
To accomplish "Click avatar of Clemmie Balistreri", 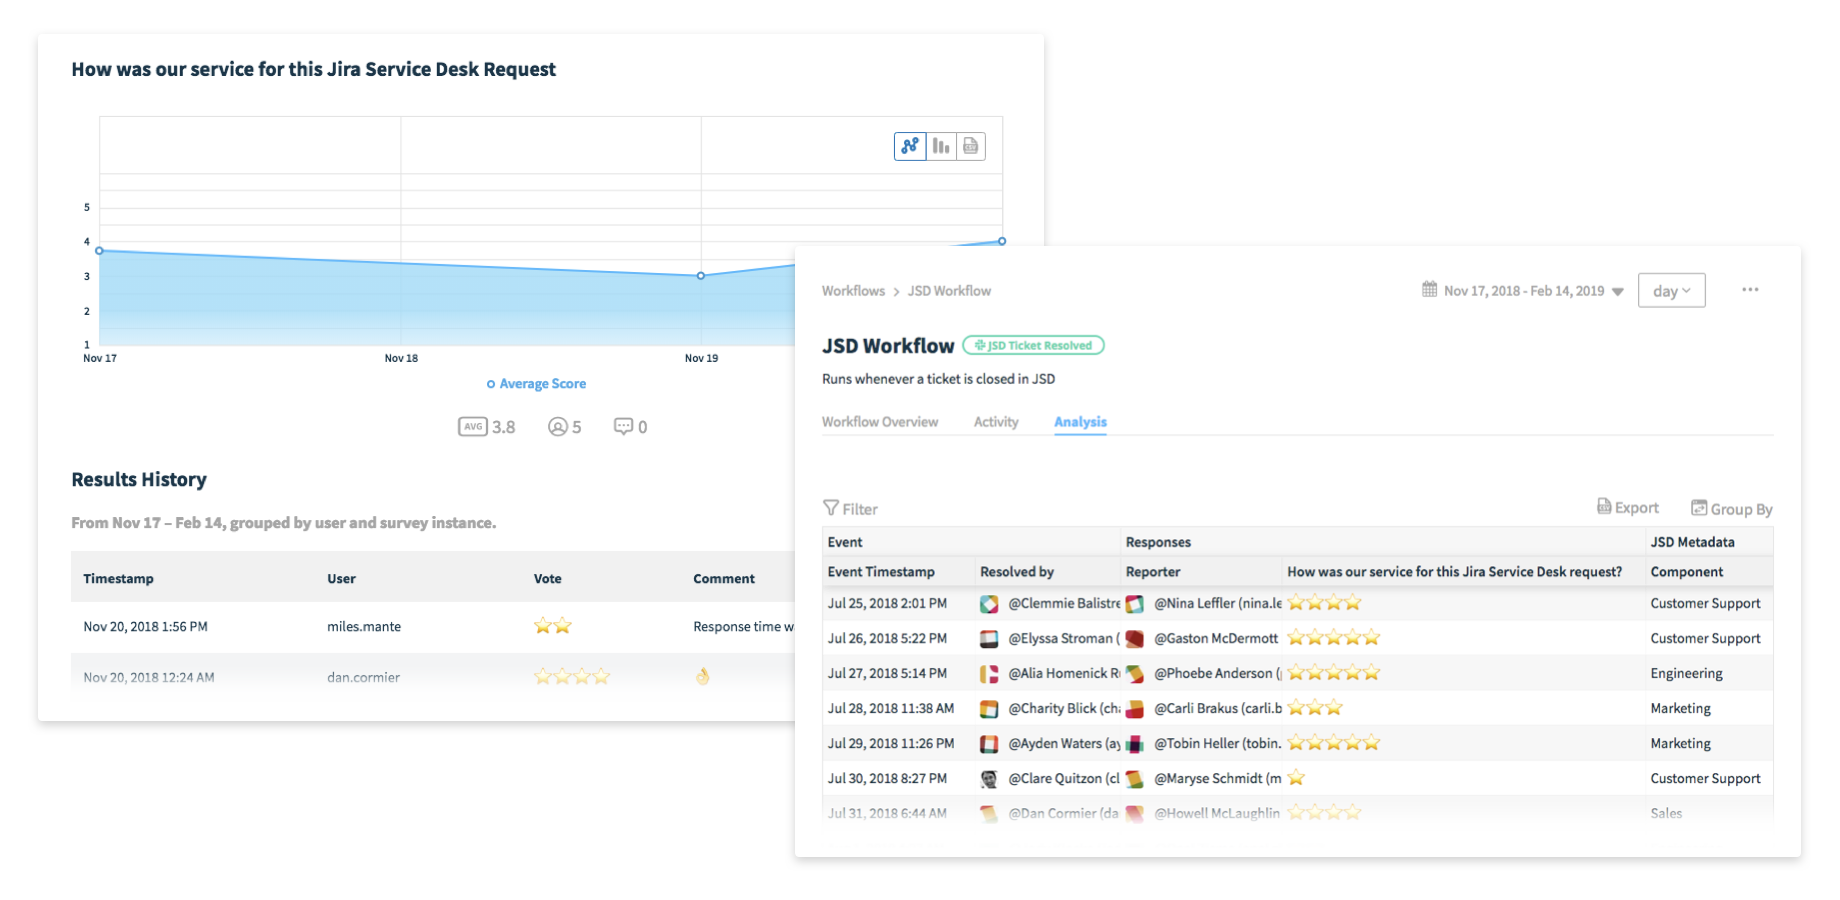I will (989, 604).
